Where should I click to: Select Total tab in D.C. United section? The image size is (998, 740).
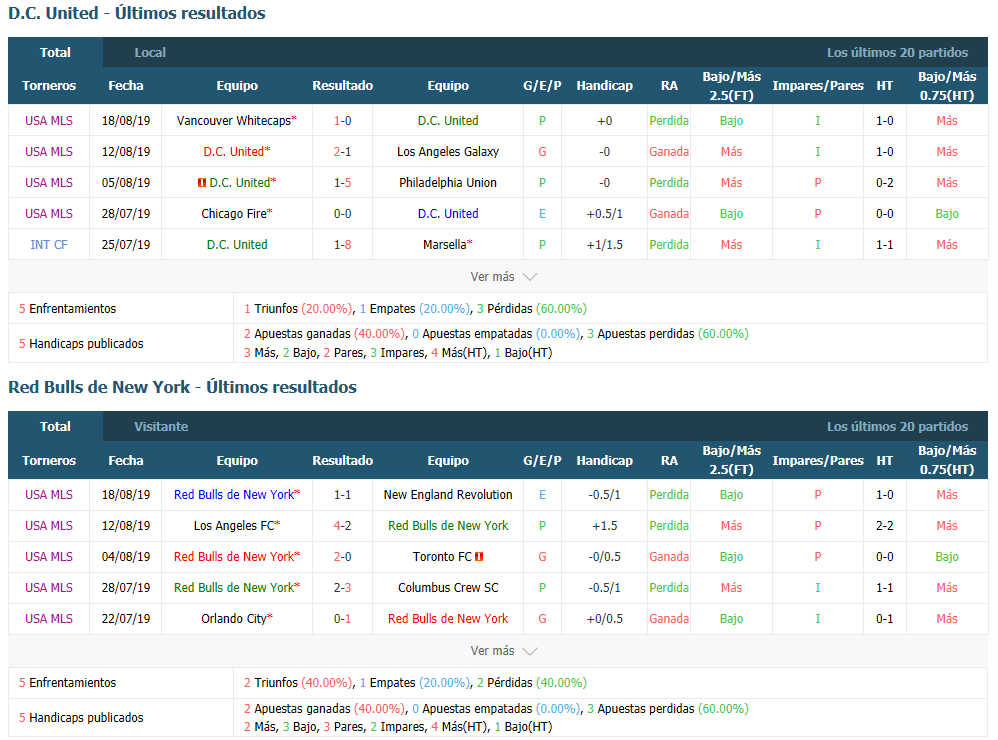coord(55,53)
